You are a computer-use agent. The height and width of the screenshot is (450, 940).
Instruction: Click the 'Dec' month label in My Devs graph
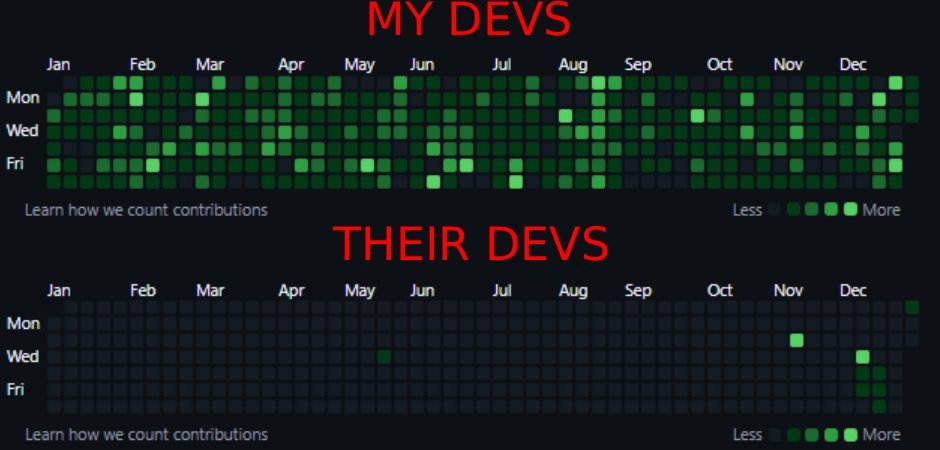tap(853, 65)
